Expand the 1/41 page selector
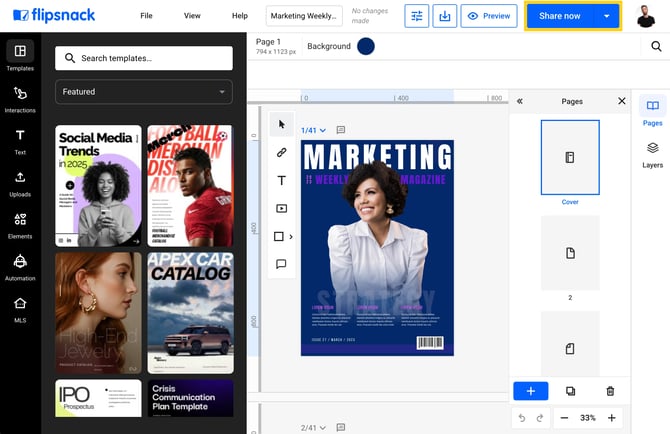The width and height of the screenshot is (670, 434). 314,130
